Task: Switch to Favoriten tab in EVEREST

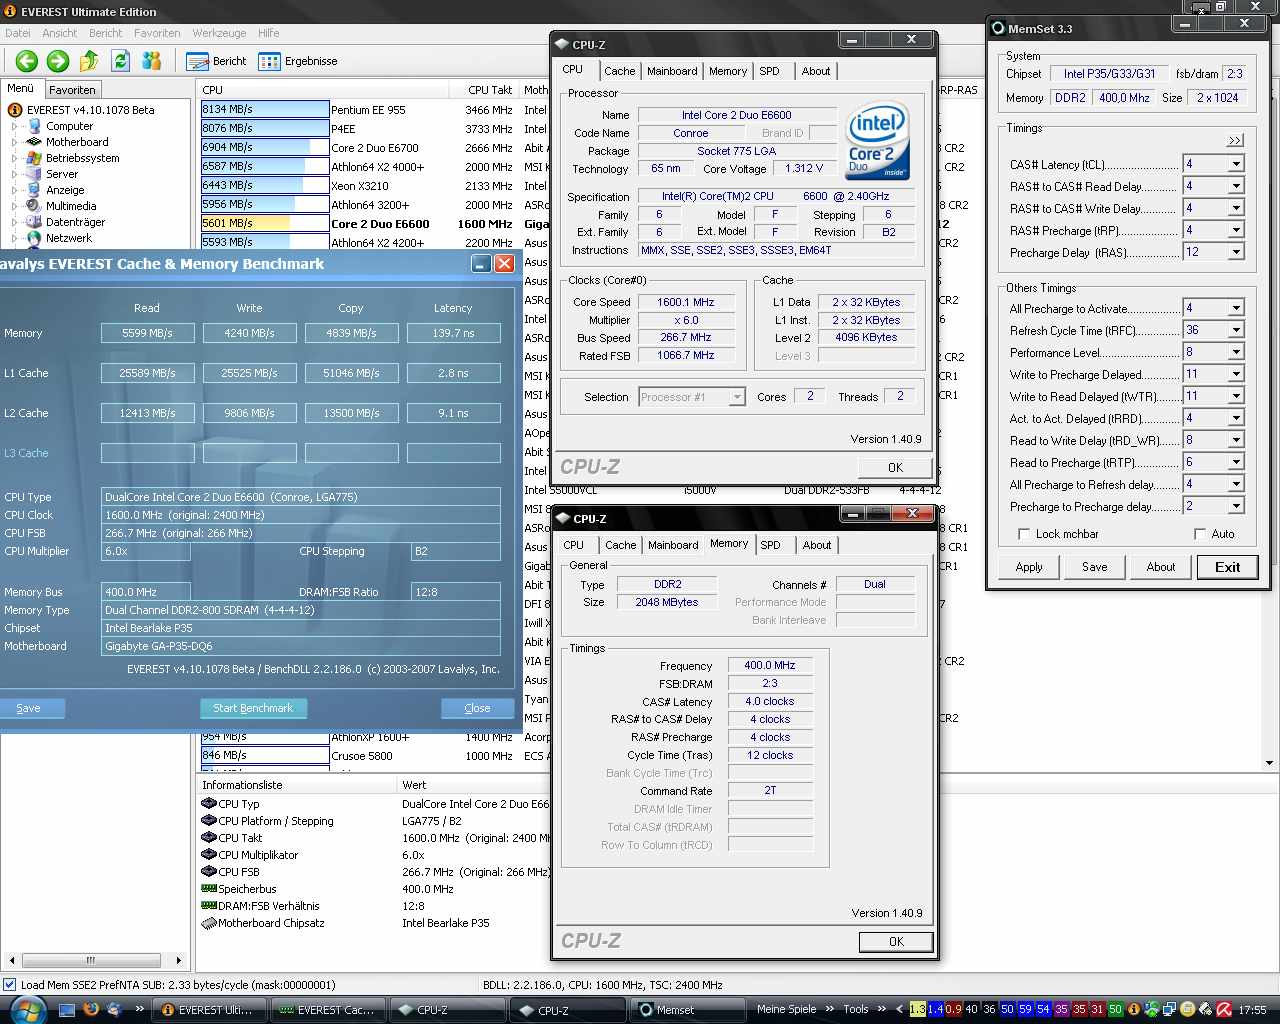Action: point(72,89)
